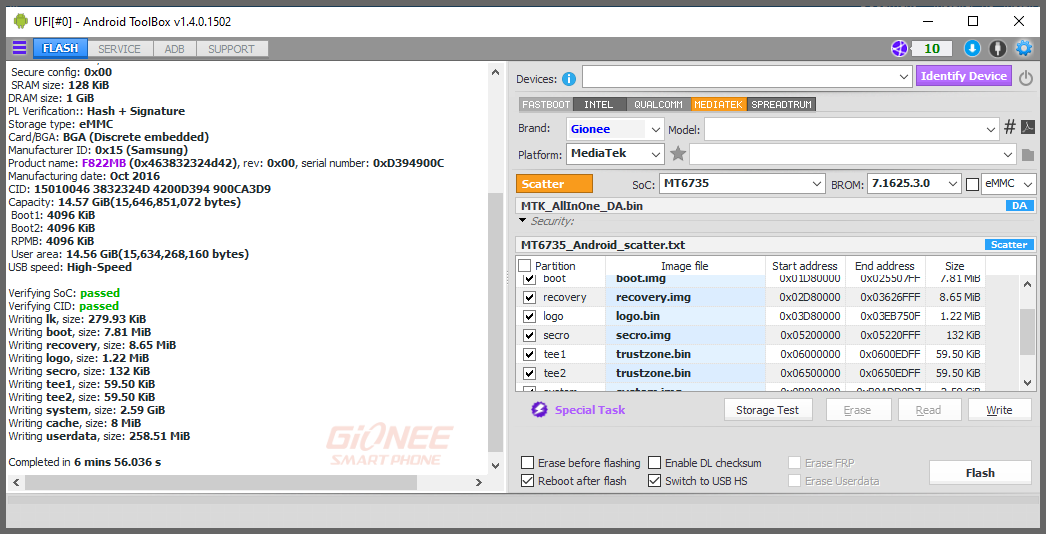Click the Special Task link

590,410
